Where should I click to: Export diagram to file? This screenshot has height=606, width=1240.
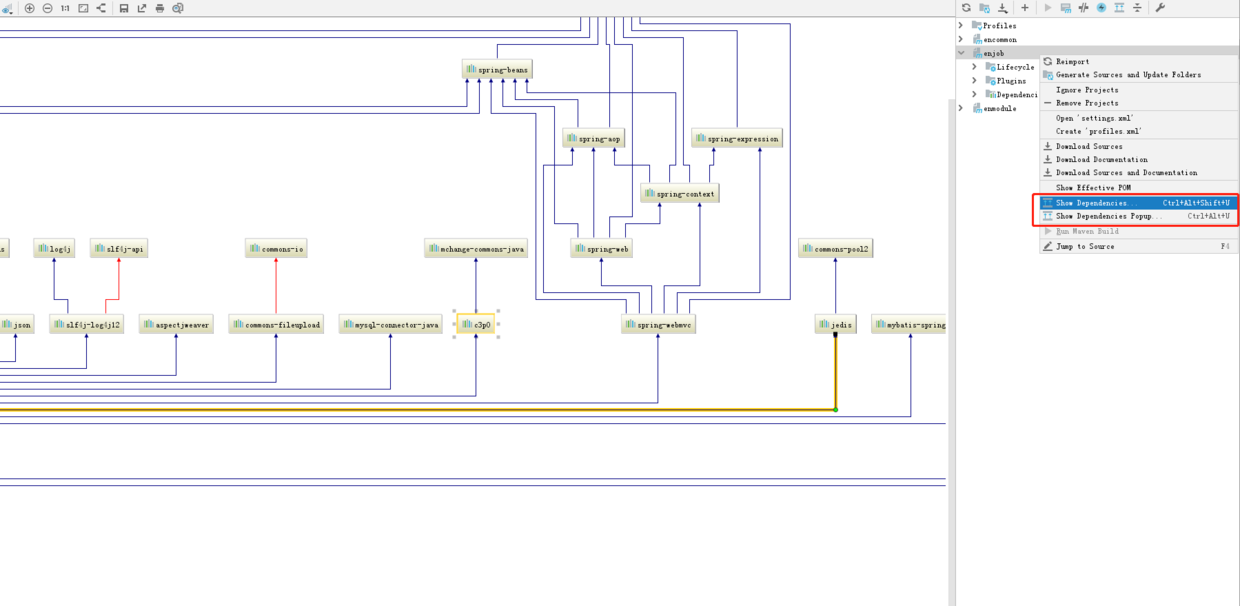point(142,8)
